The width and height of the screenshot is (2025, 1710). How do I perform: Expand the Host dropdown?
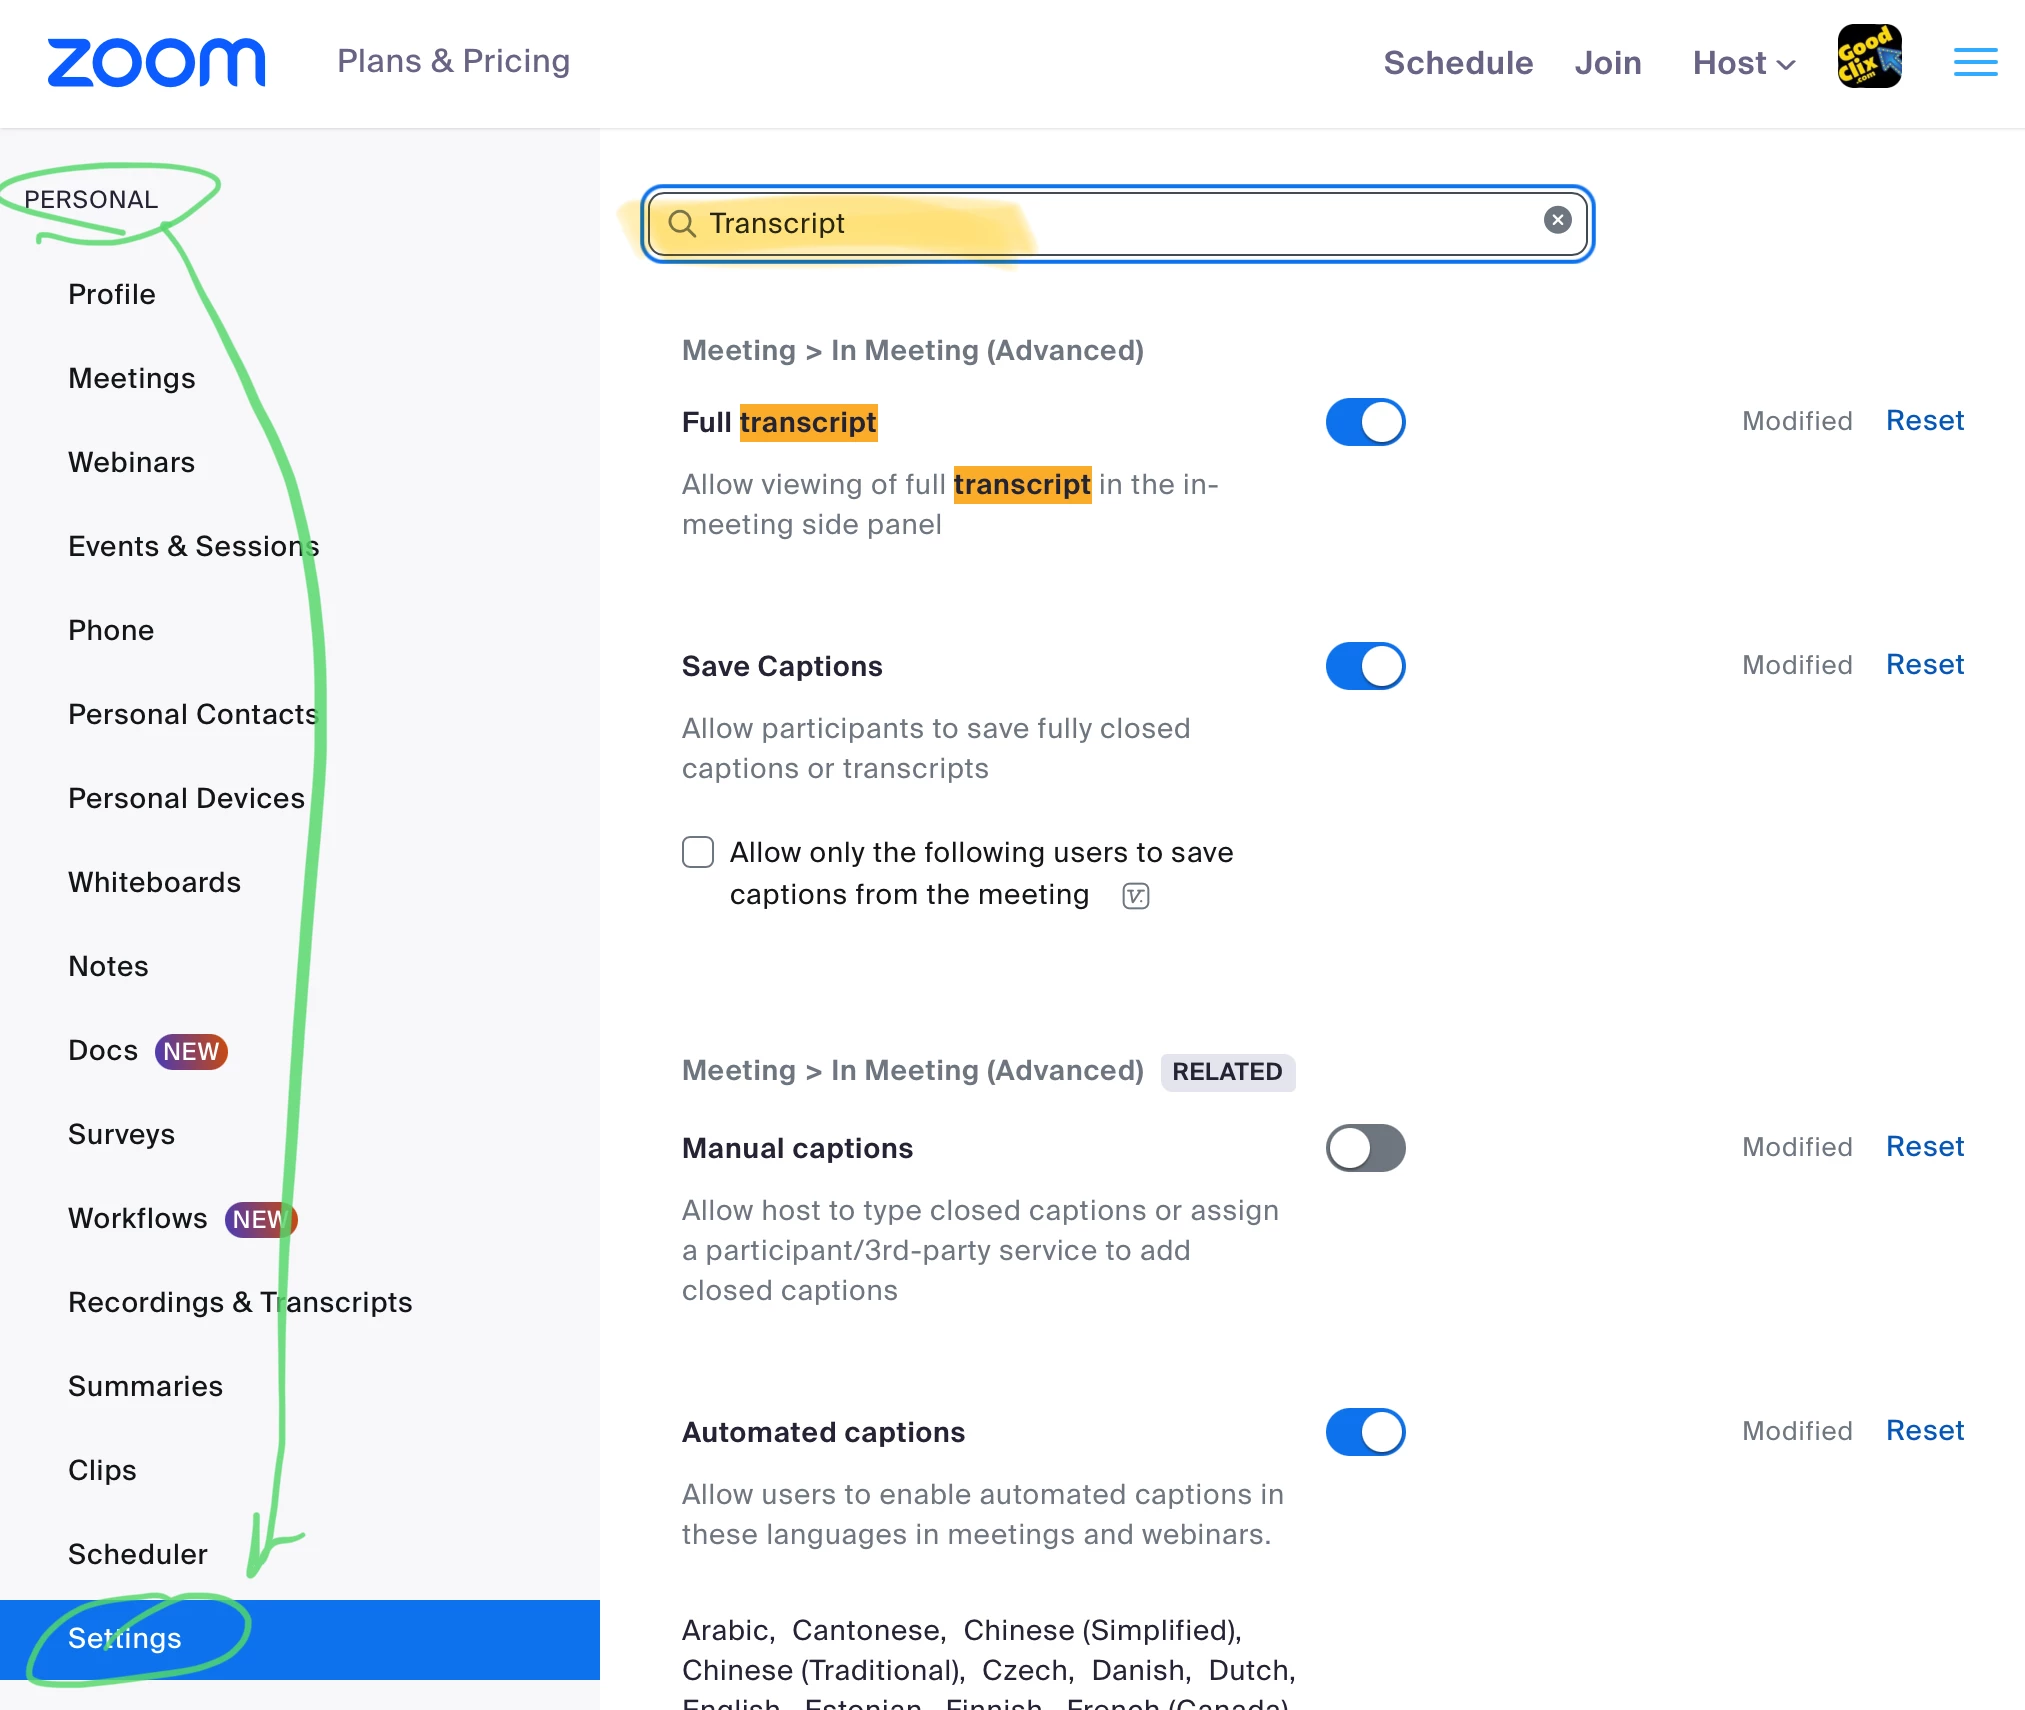1743,63
